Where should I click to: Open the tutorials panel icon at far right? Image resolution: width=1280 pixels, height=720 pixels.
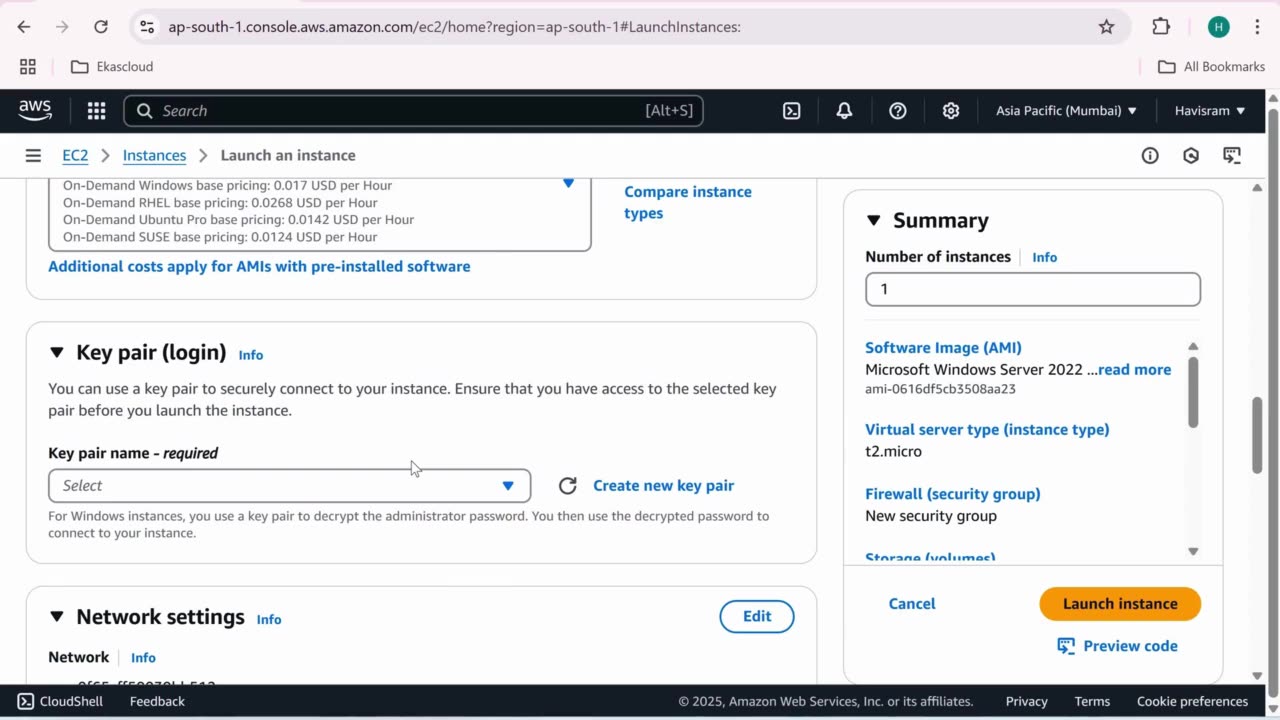coord(1232,155)
